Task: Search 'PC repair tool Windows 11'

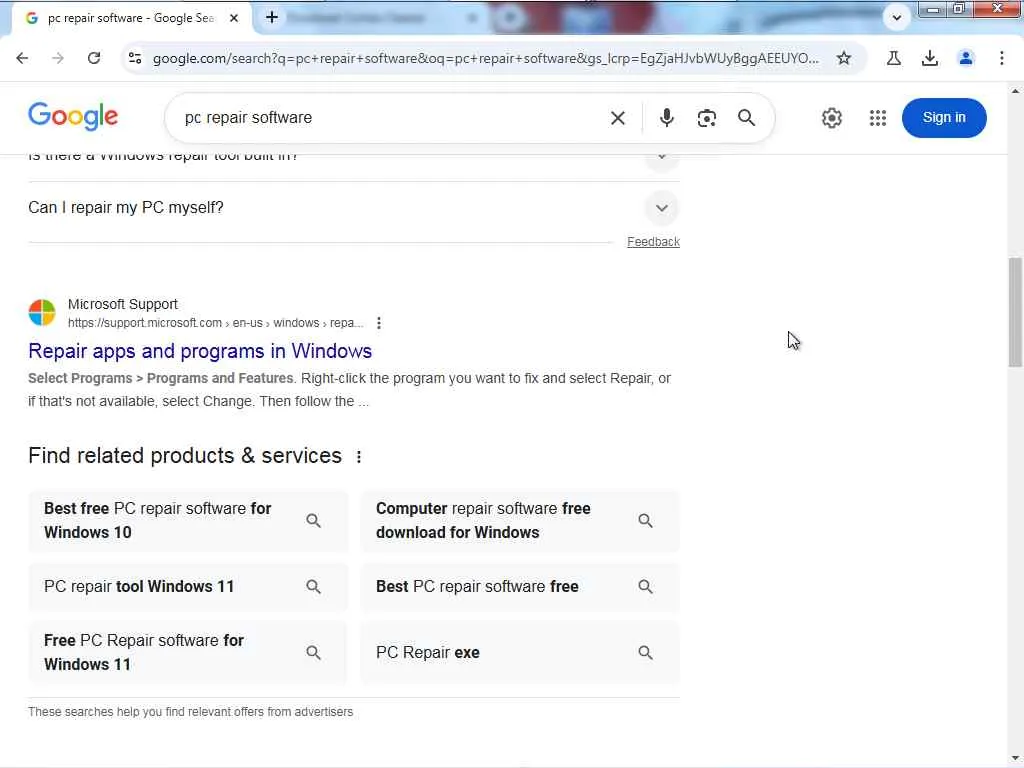Action: (x=188, y=586)
